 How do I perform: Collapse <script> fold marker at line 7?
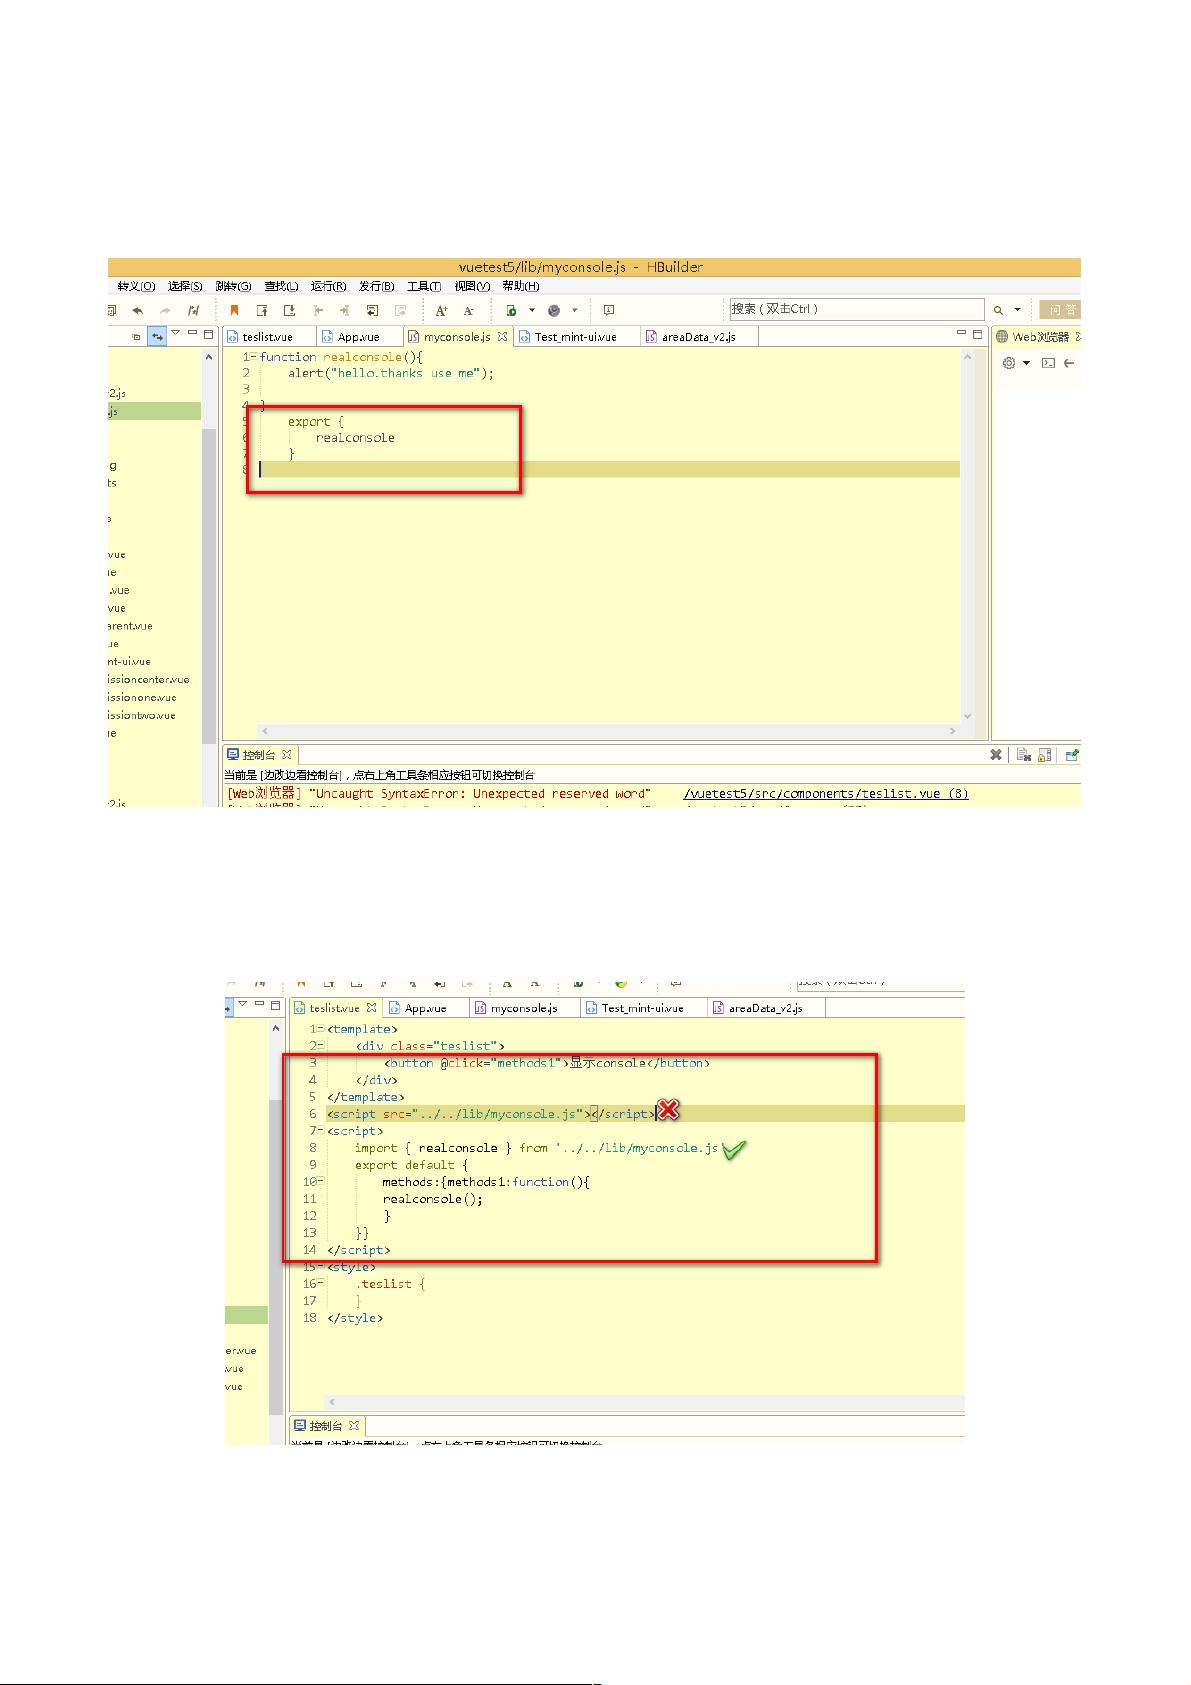click(x=321, y=1131)
